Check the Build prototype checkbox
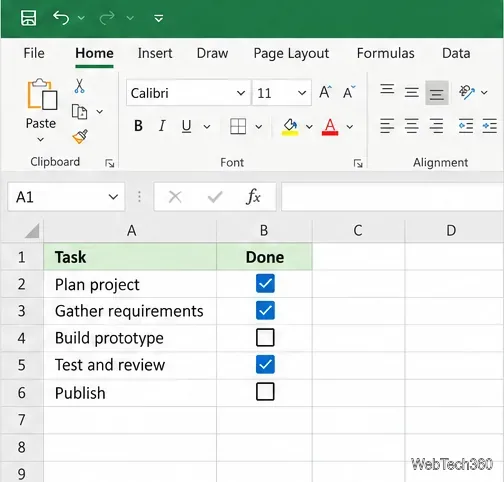This screenshot has width=504, height=482. coord(265,337)
